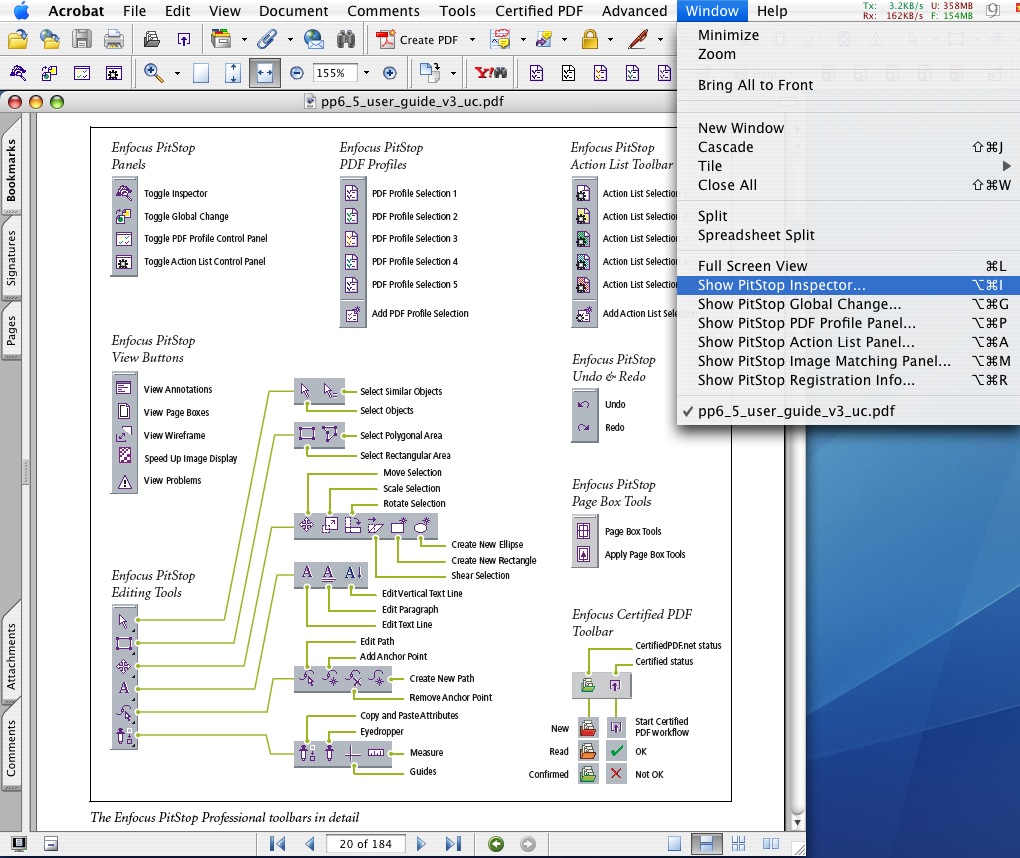Open the Organizer file-drawer icon
The image size is (1020, 858).
[x=221, y=40]
